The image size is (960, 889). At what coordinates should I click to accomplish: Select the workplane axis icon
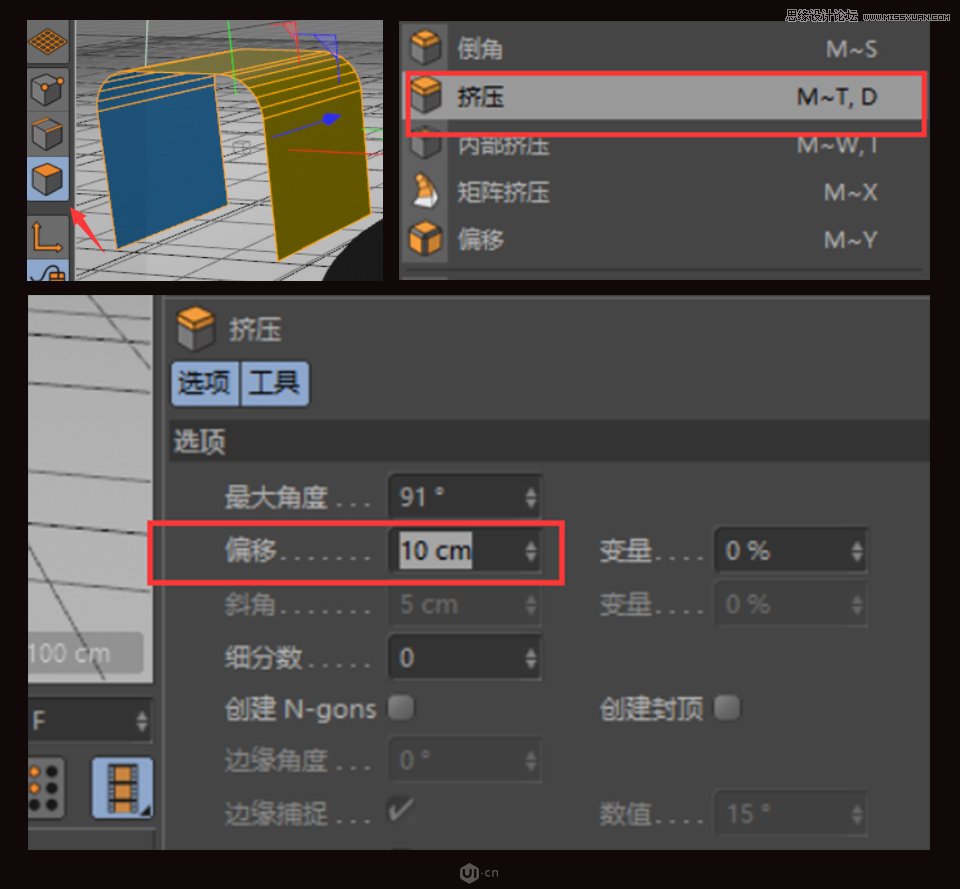(x=47, y=238)
